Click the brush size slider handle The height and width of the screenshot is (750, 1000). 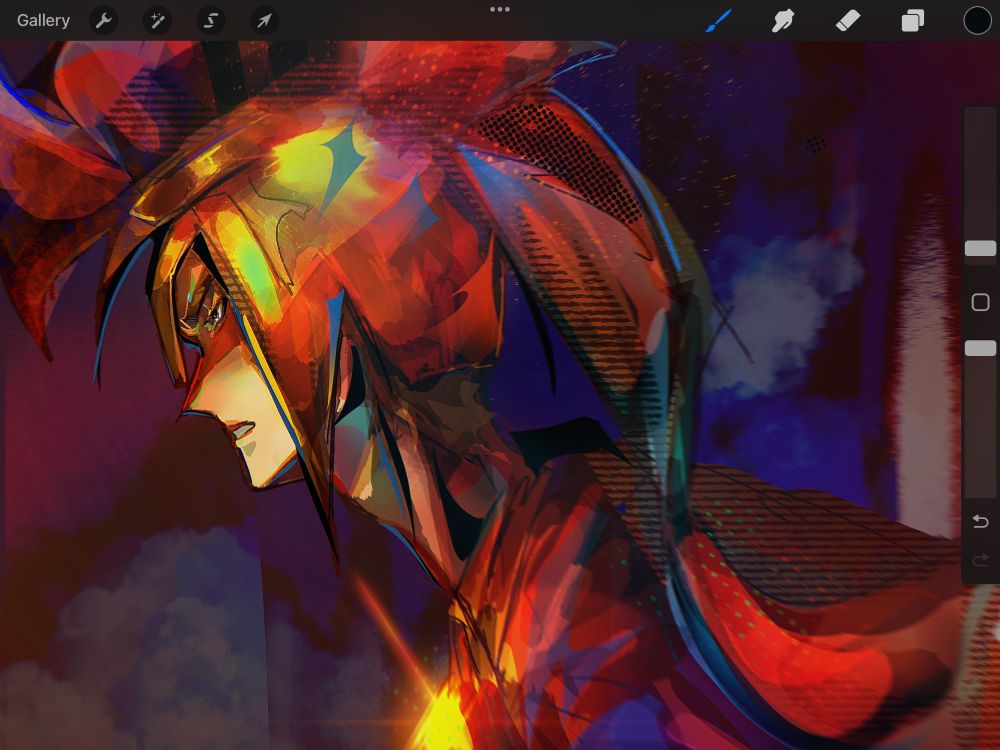tap(980, 248)
